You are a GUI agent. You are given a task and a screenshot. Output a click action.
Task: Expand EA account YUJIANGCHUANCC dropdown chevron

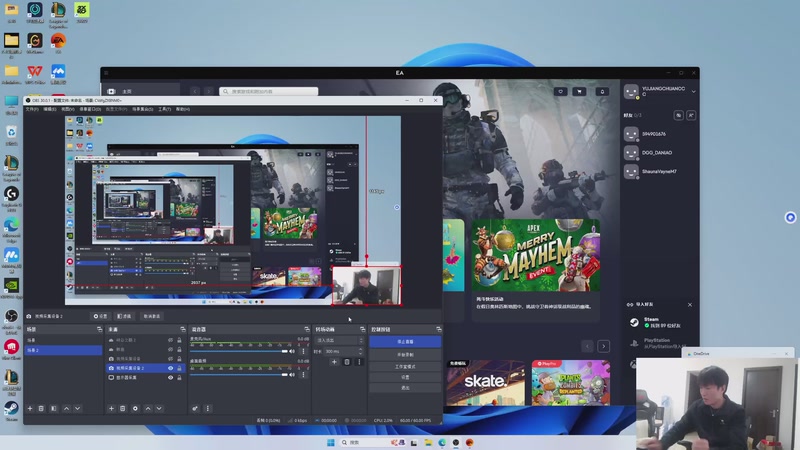pos(693,91)
